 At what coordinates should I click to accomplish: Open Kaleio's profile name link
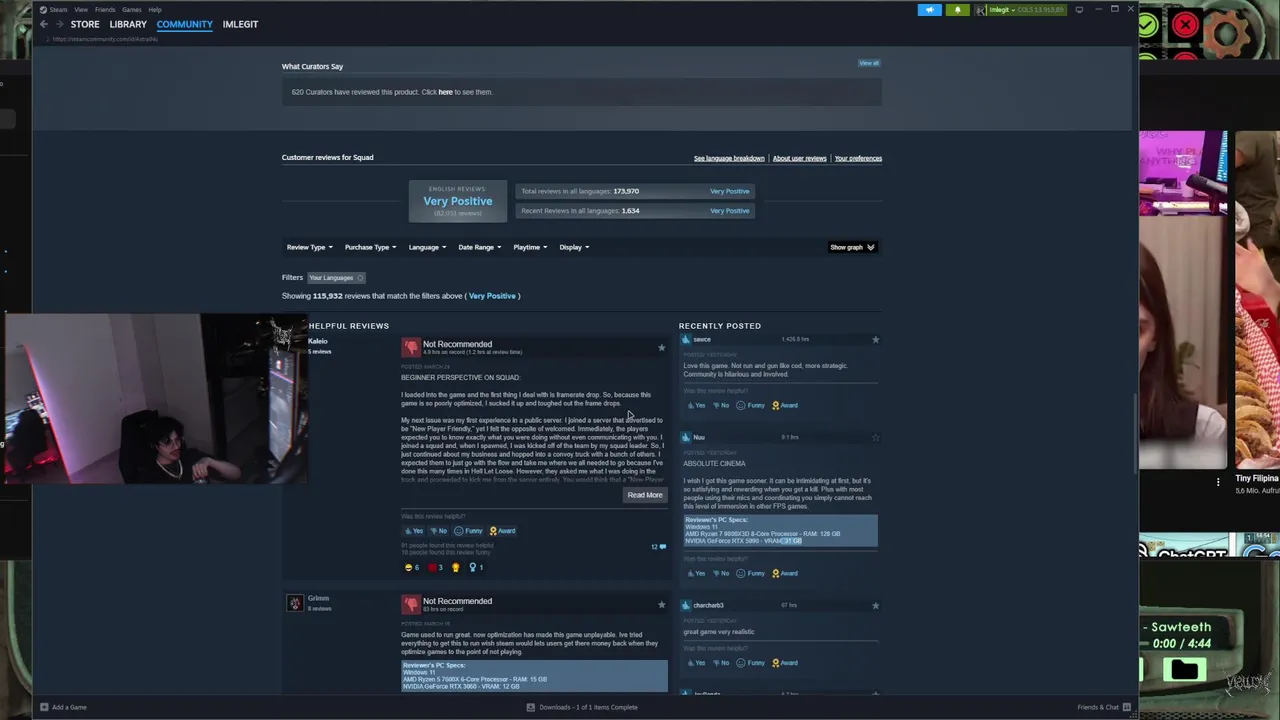tap(318, 341)
